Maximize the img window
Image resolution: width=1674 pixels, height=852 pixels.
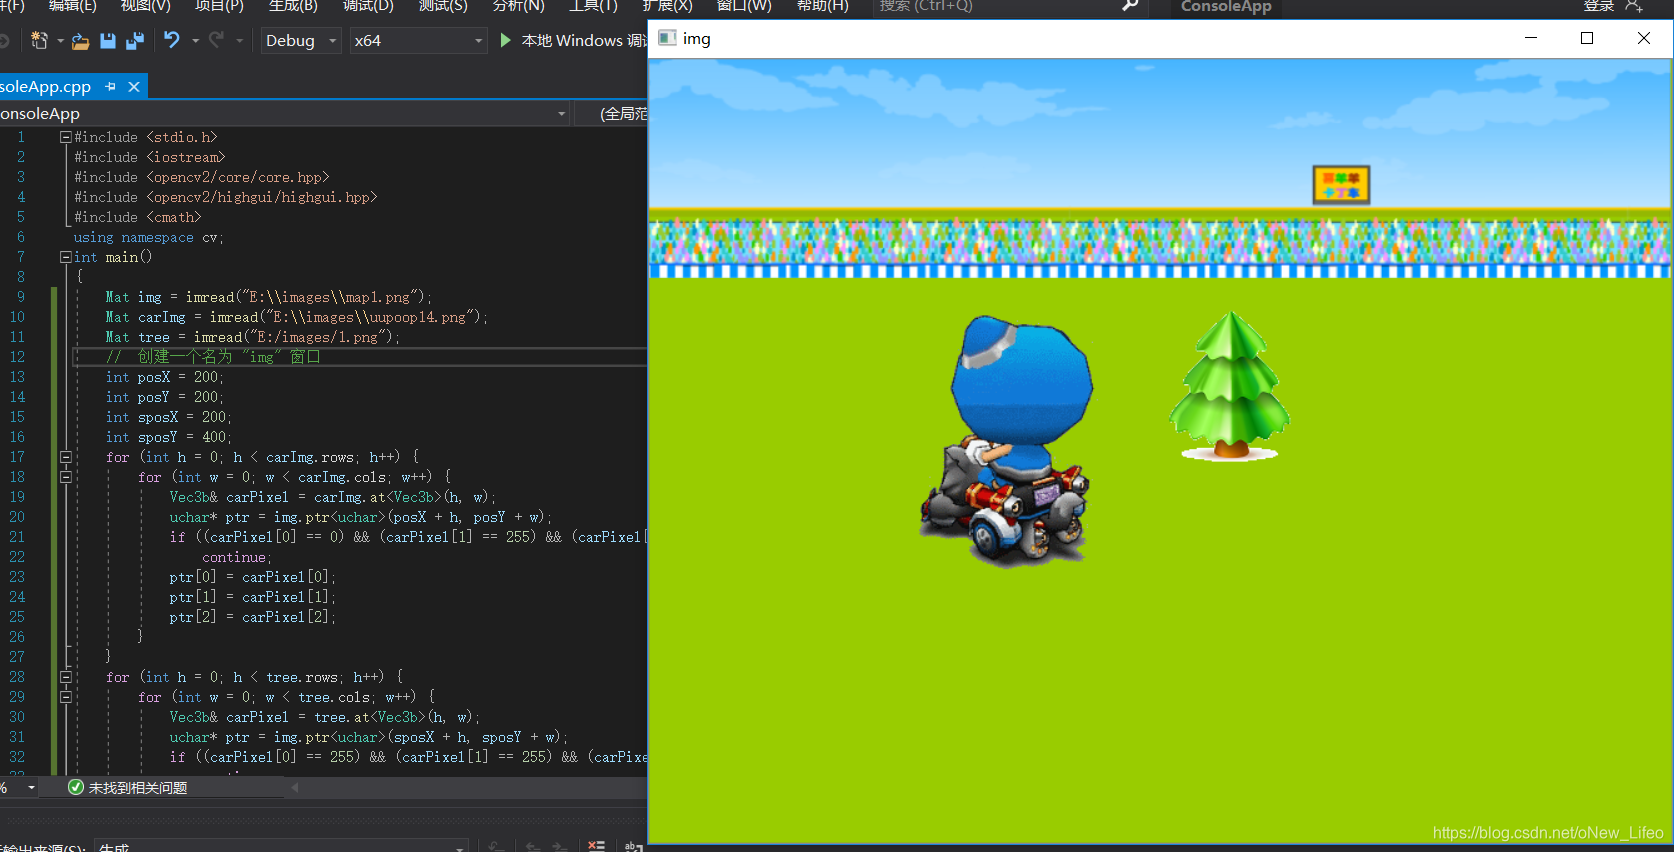[1586, 38]
